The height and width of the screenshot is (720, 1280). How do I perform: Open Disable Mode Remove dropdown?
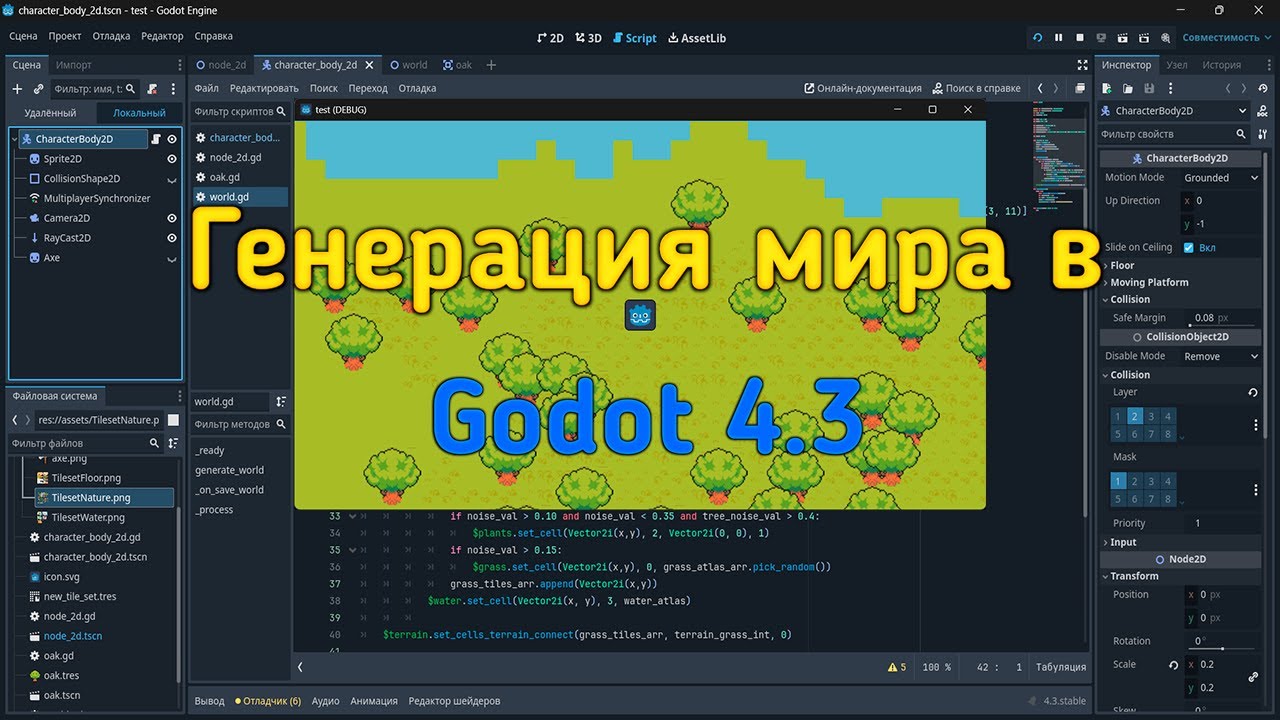1220,356
